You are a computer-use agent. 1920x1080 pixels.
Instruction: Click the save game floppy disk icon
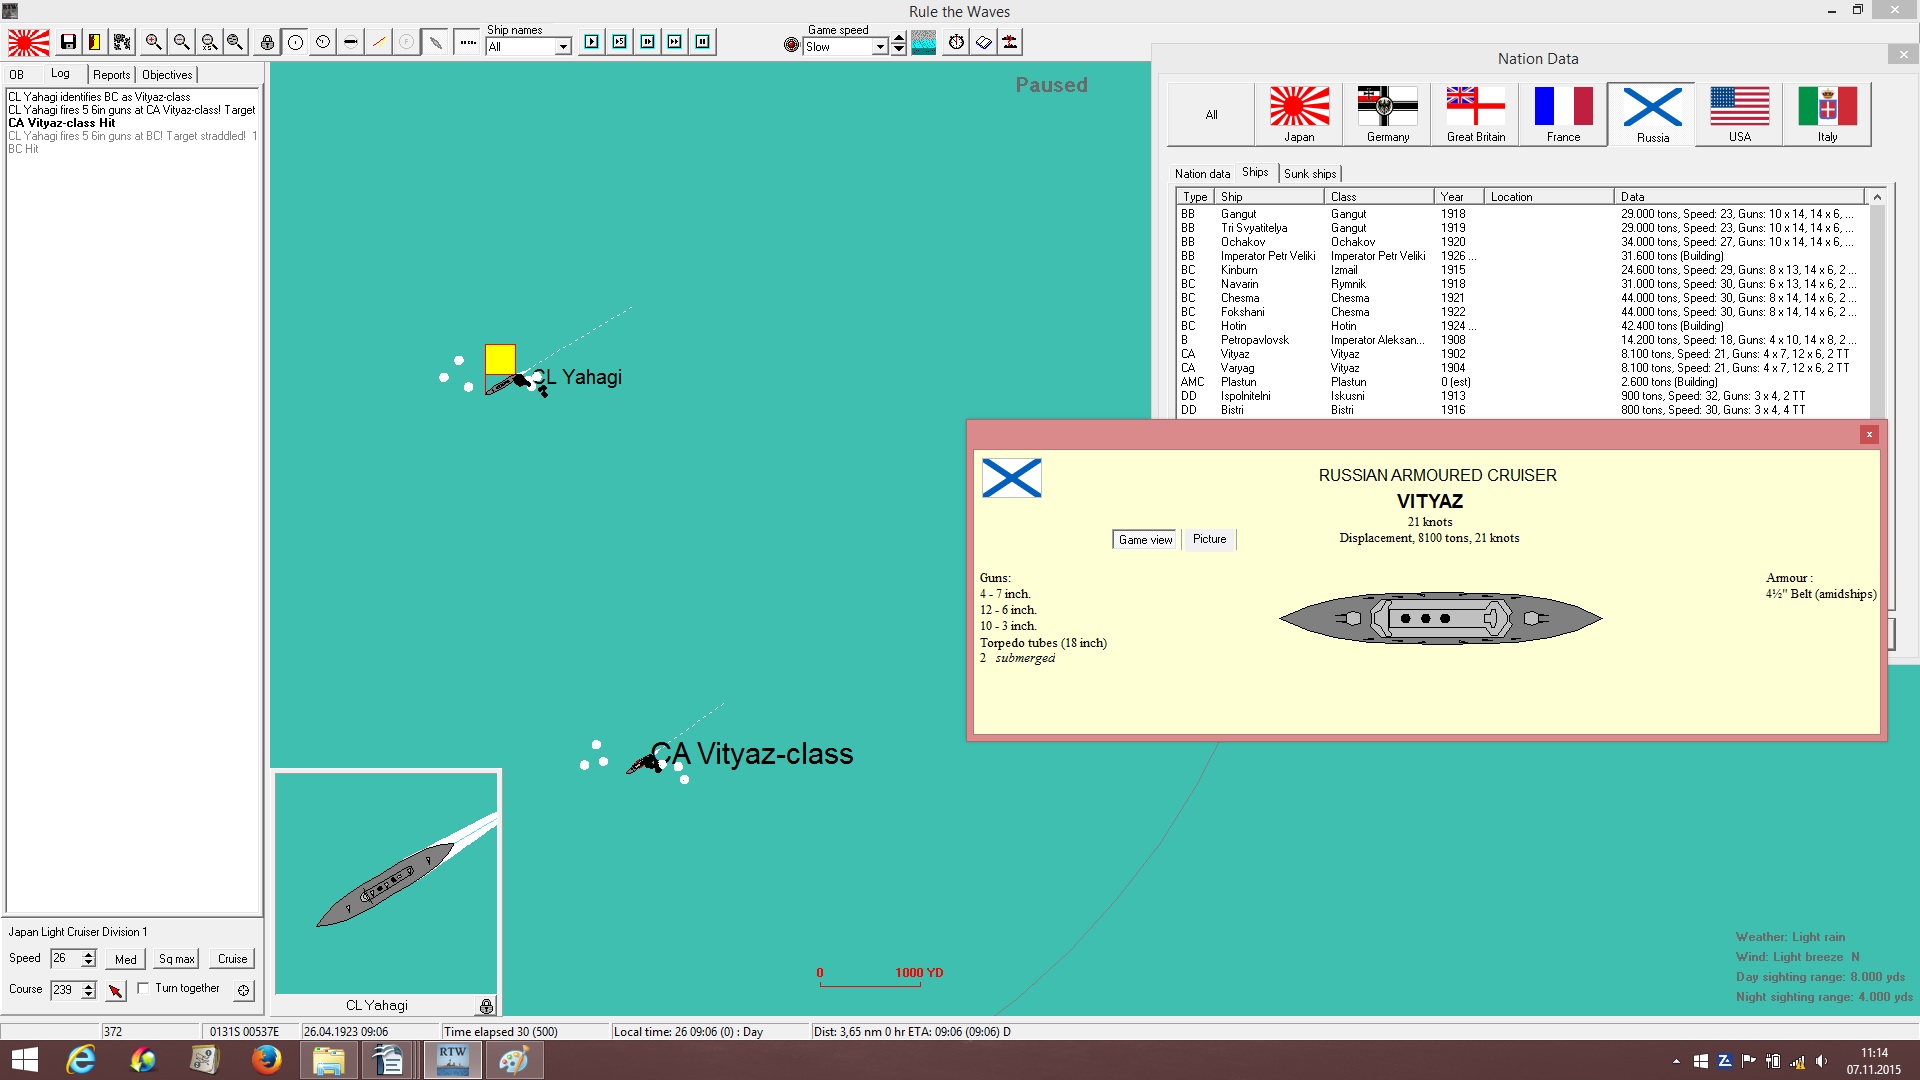pos(68,42)
